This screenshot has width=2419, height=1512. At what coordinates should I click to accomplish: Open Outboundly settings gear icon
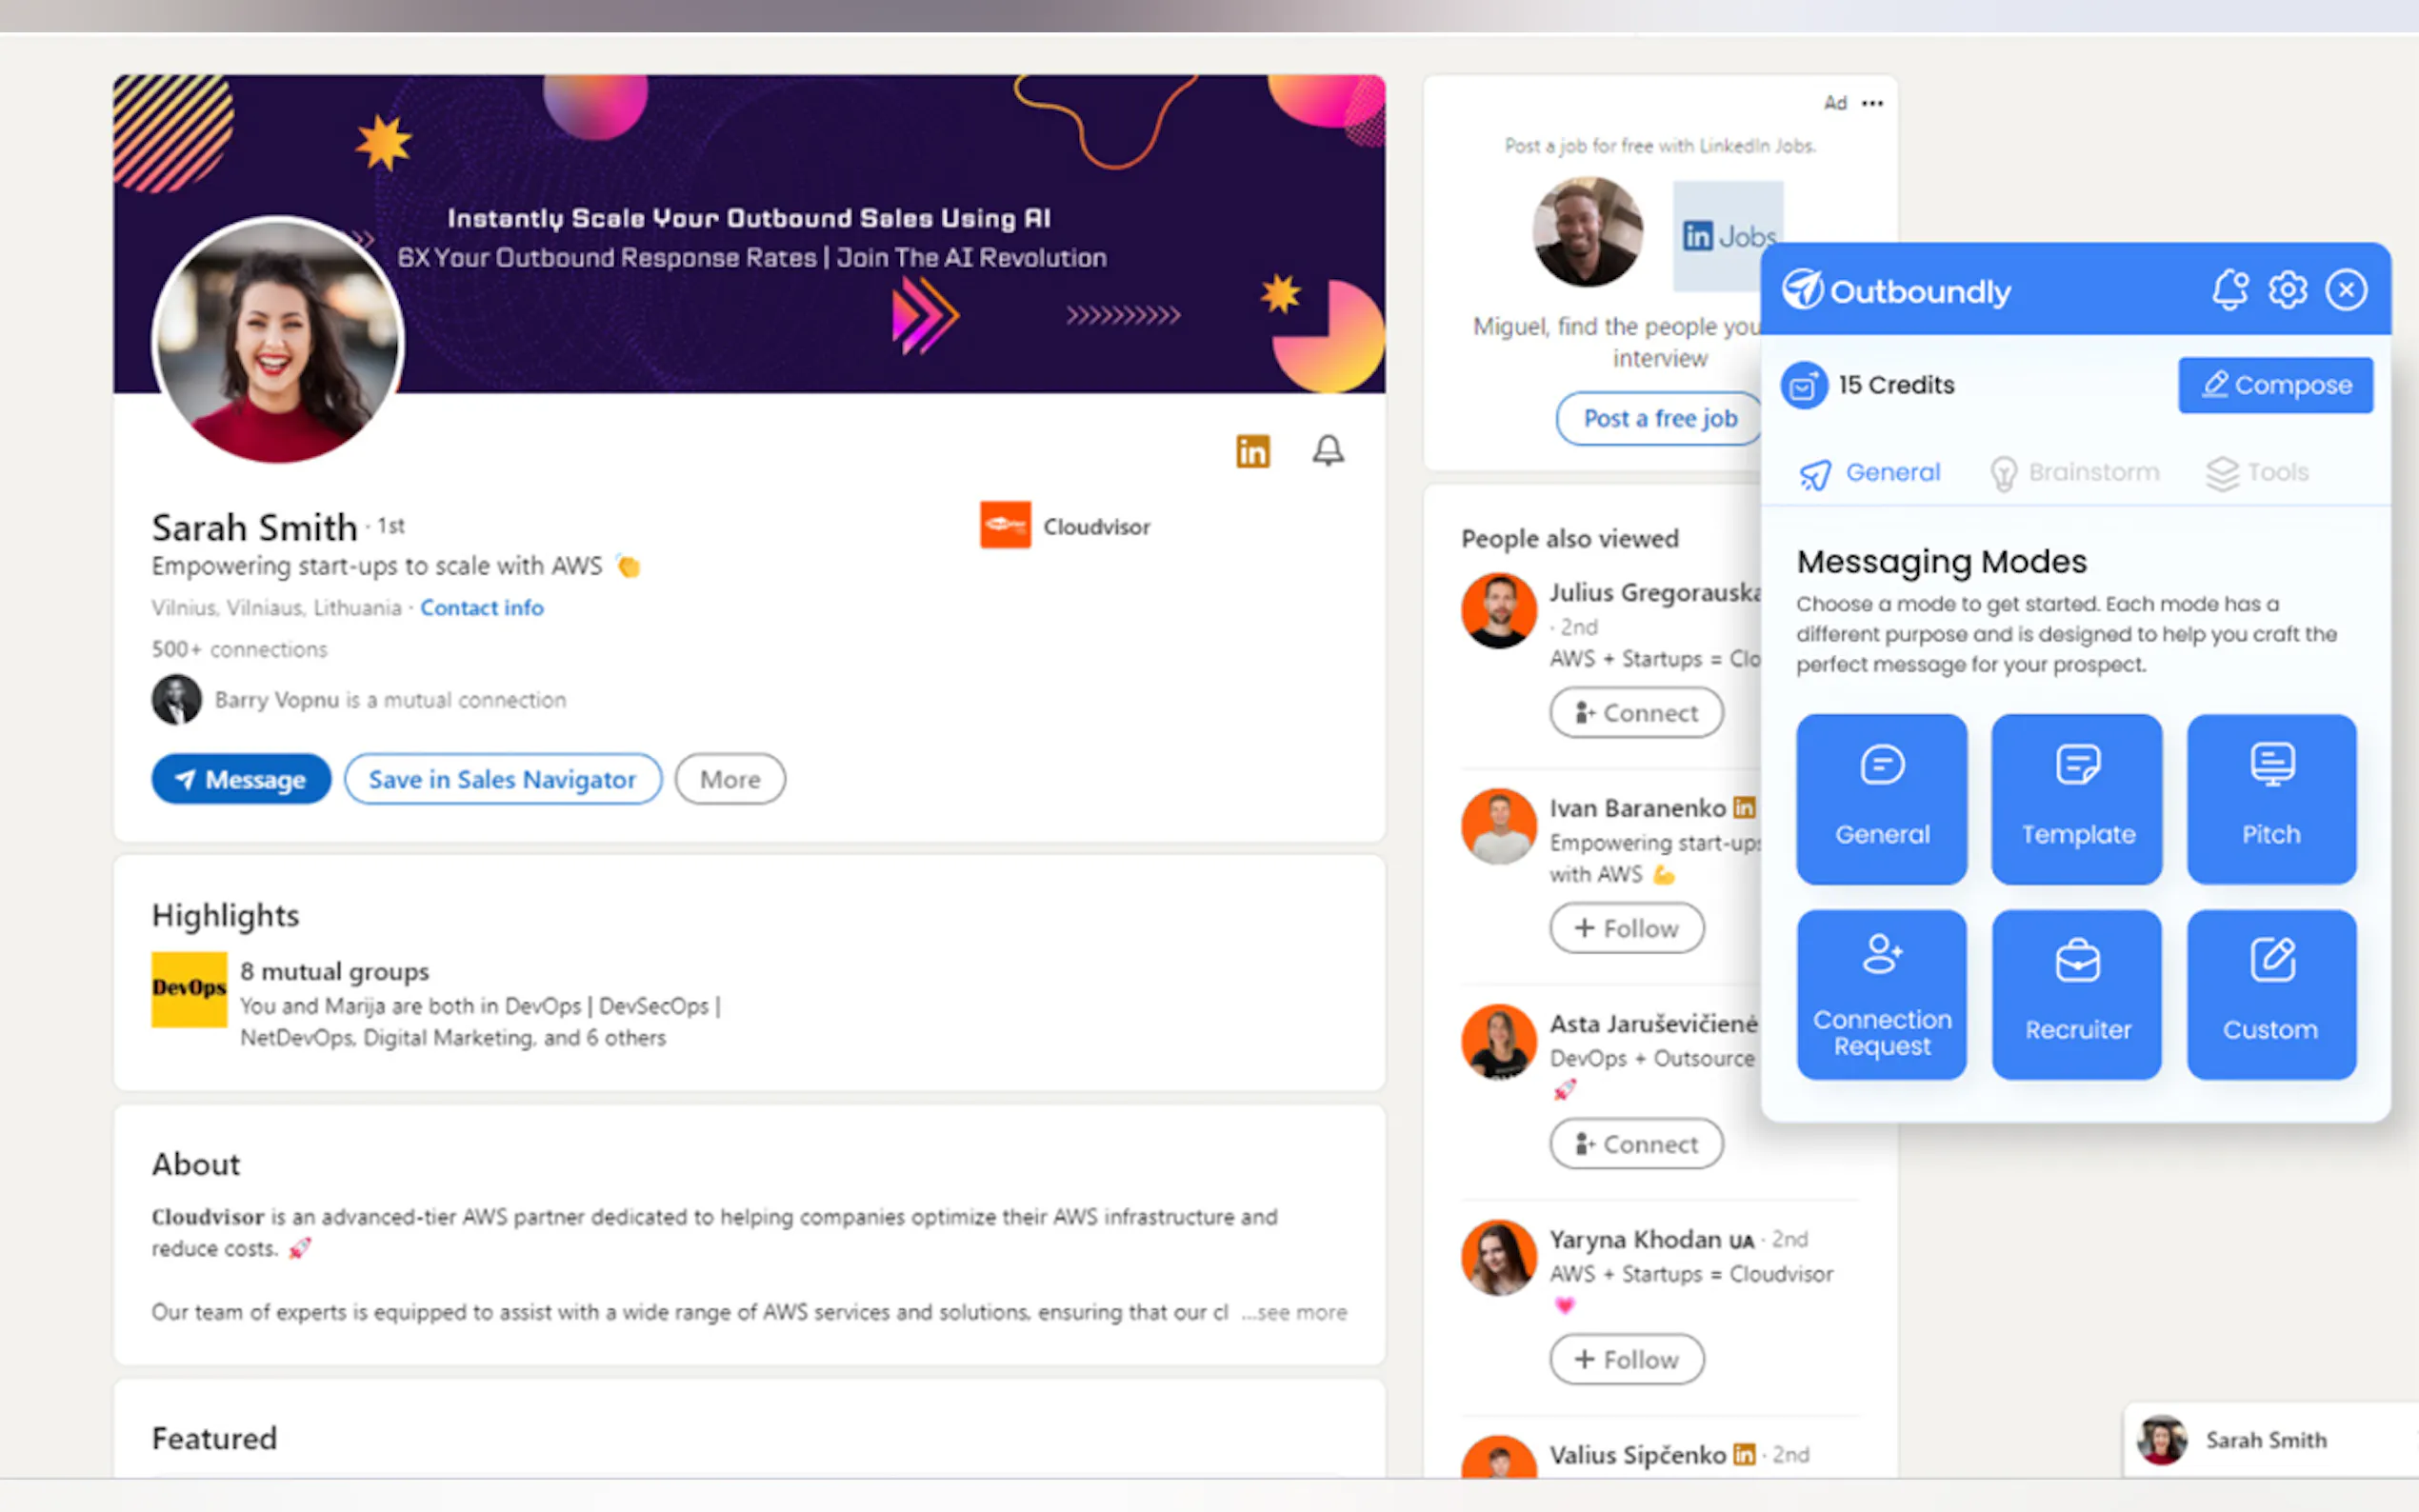click(2287, 290)
